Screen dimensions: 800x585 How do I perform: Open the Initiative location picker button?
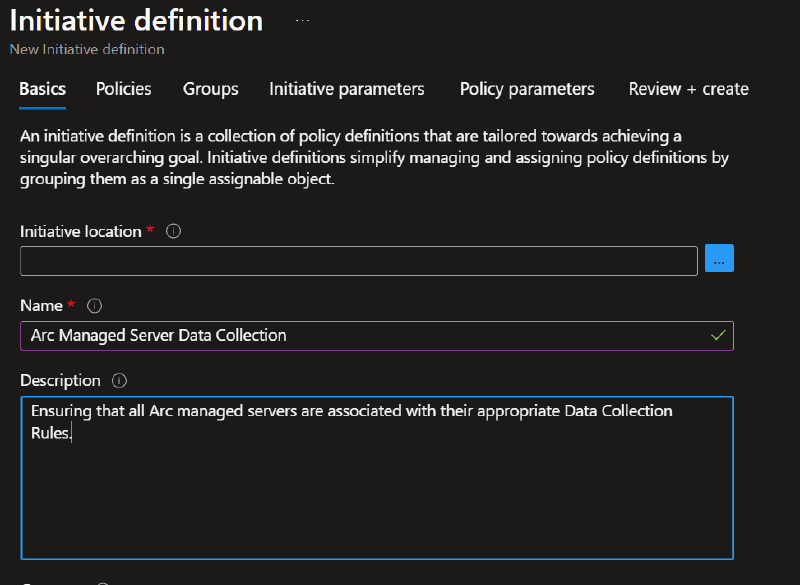[719, 258]
